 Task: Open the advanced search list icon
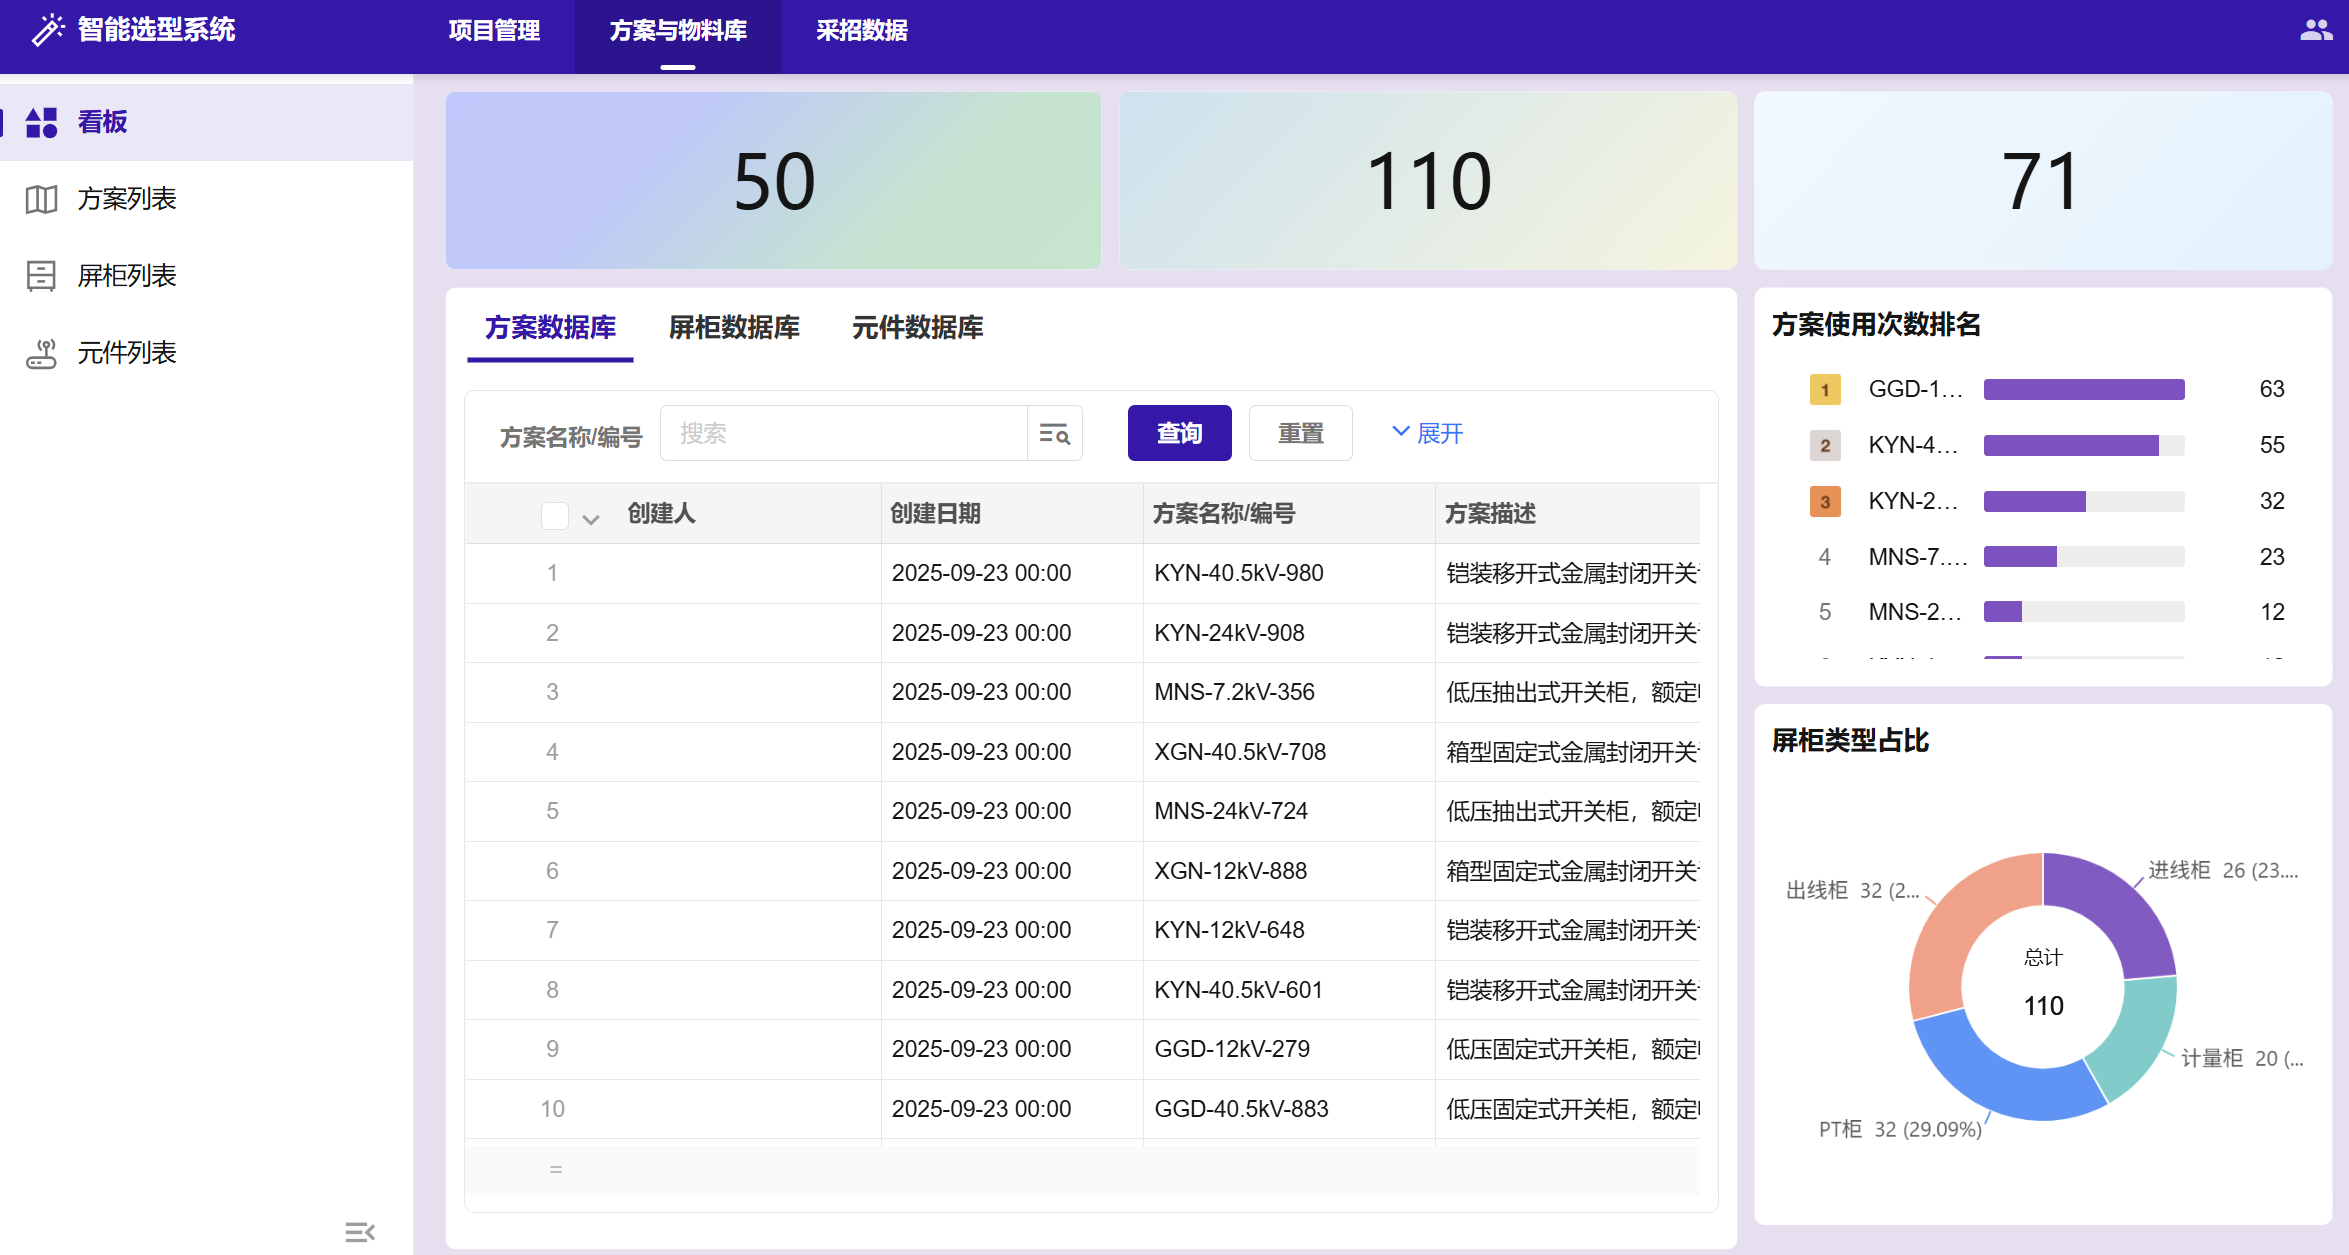(x=1054, y=433)
